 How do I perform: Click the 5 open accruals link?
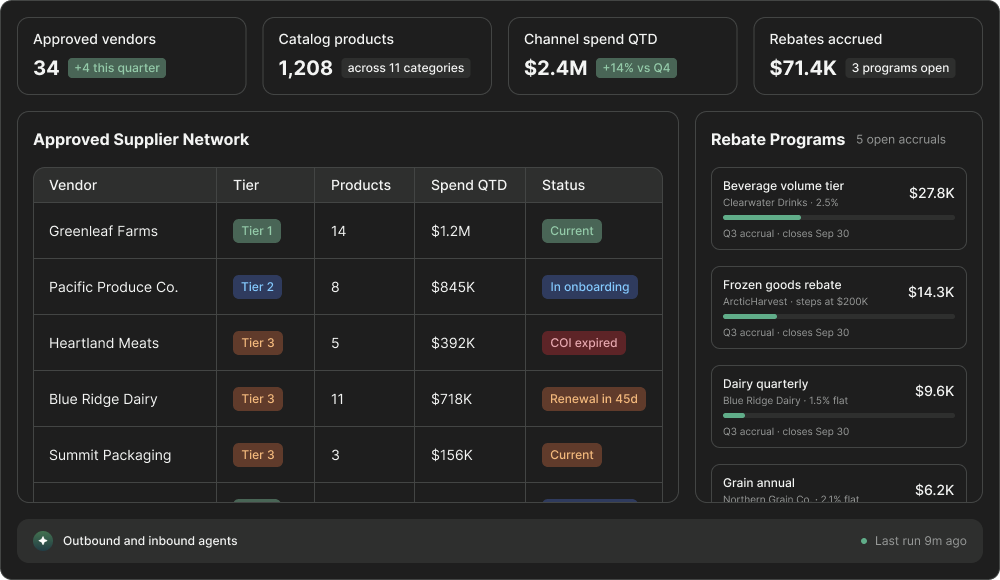pos(901,139)
